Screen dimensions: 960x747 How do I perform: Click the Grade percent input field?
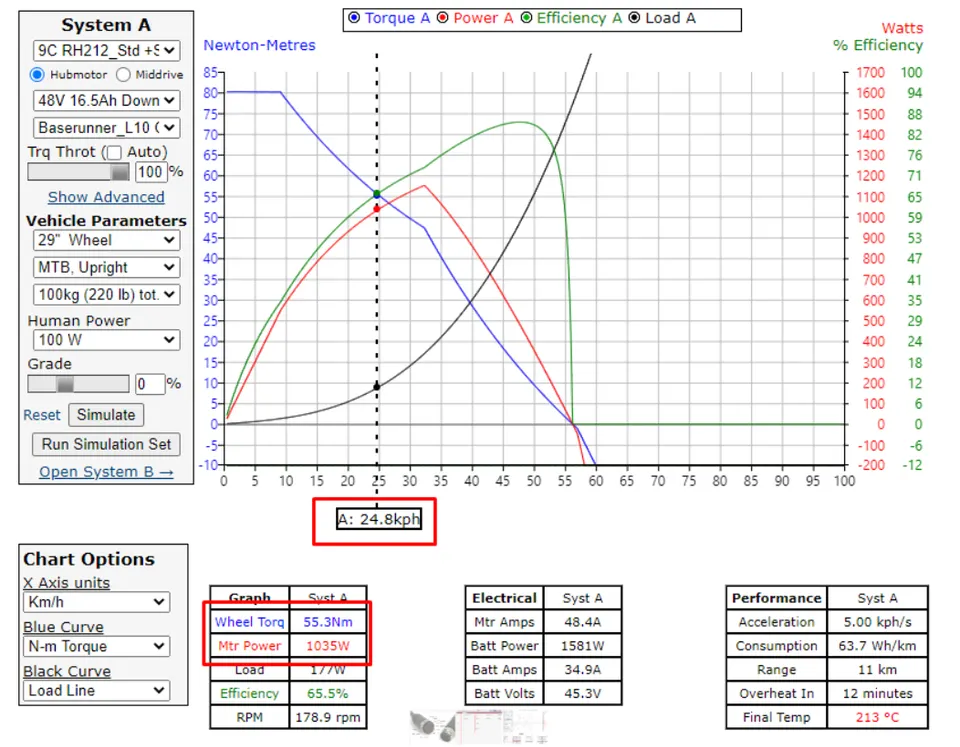[x=150, y=384]
